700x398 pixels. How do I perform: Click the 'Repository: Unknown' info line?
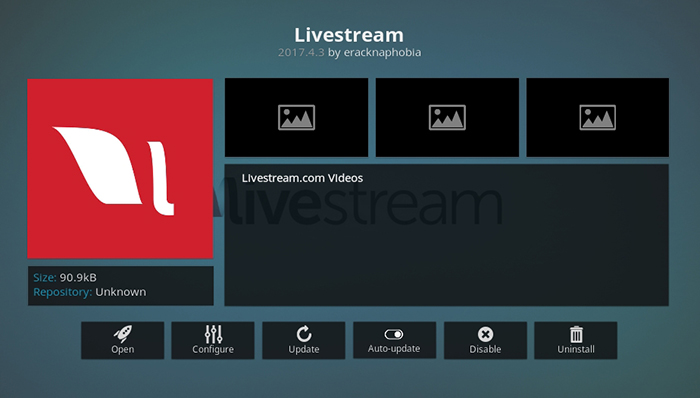90,292
